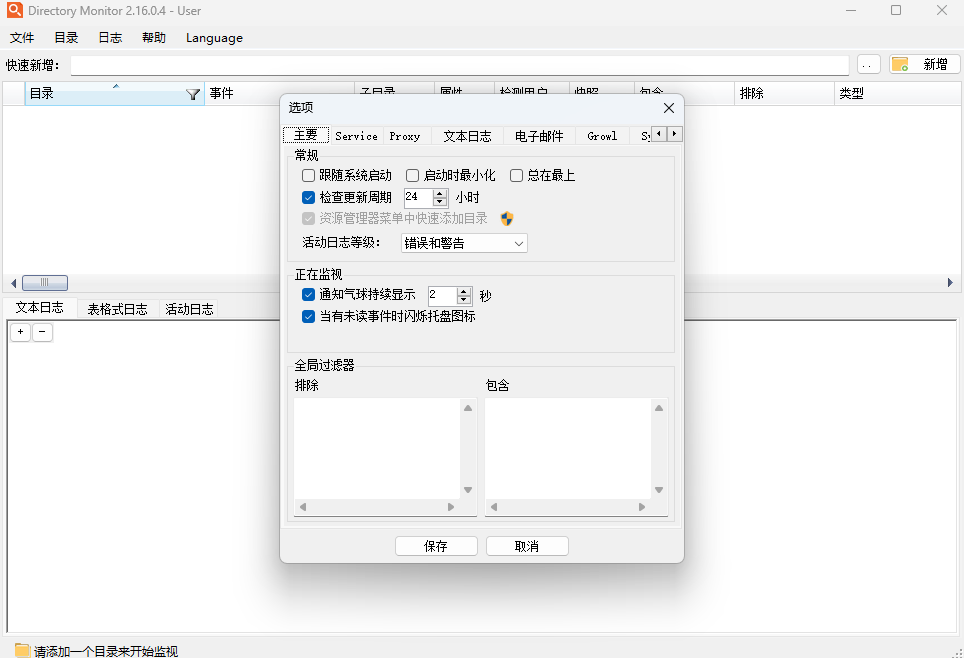Viewport: 964px width, 658px height.
Task: Click the plus button in text log
Action: click(x=20, y=332)
